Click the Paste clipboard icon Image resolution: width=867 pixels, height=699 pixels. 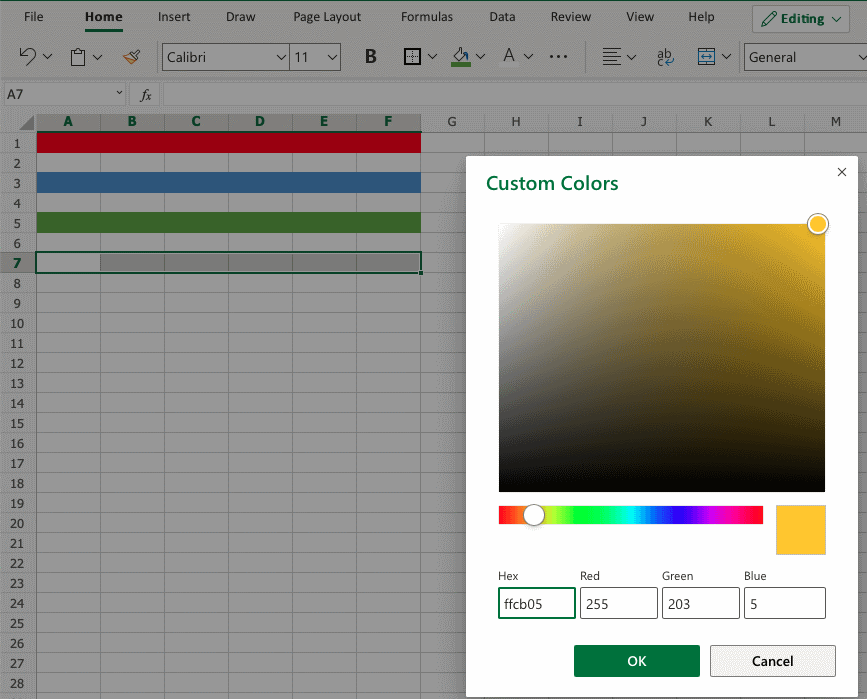tap(78, 57)
